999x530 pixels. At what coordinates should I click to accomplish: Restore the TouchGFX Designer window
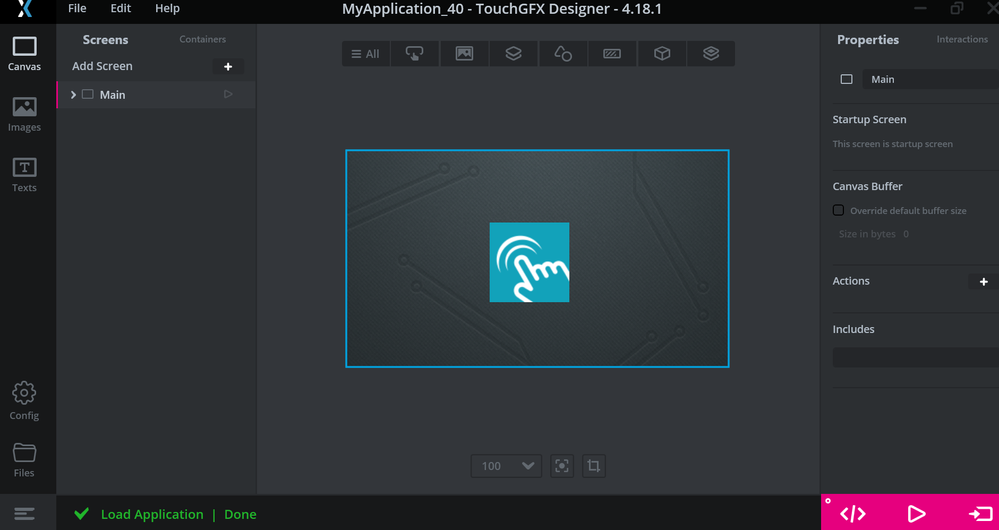[956, 8]
